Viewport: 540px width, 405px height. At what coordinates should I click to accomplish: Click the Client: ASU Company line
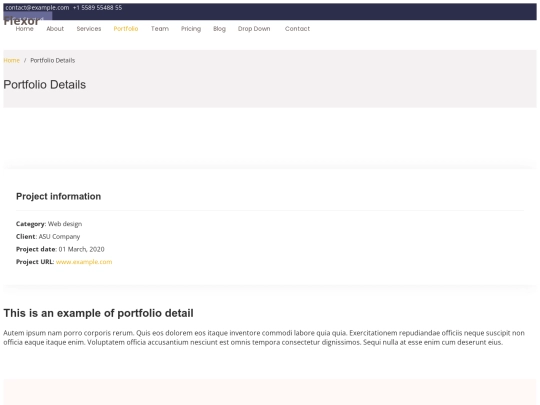[48, 237]
